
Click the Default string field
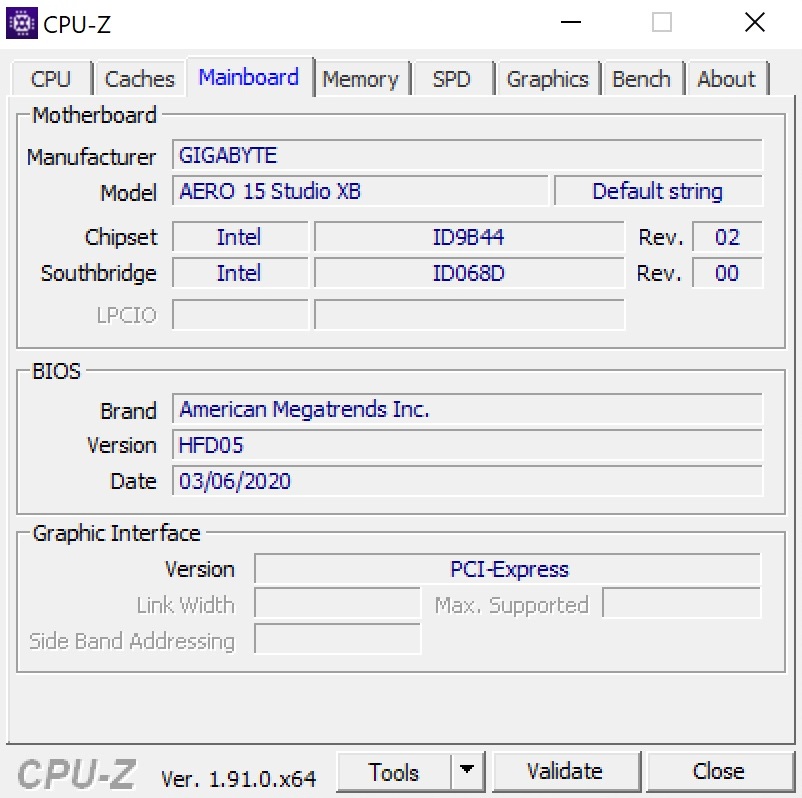tap(658, 191)
